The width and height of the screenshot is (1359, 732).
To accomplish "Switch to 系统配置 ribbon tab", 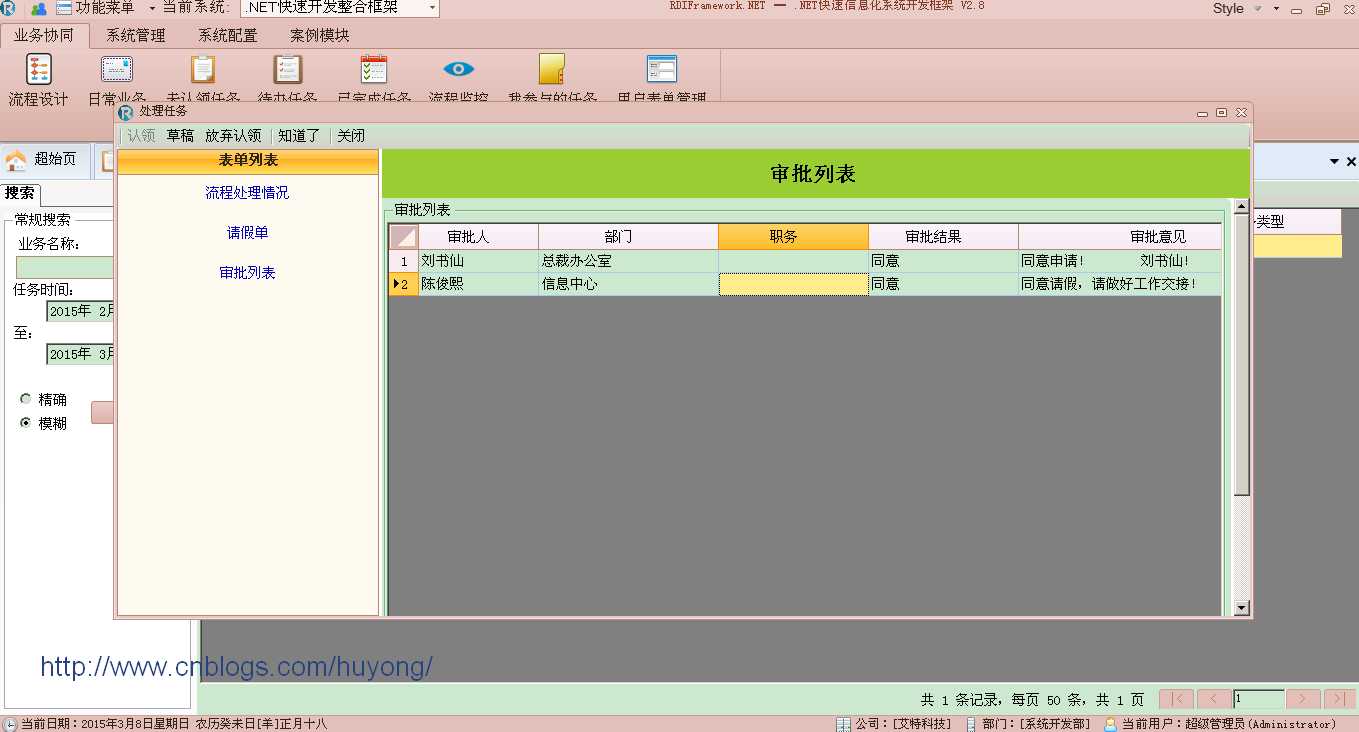I will click(228, 35).
